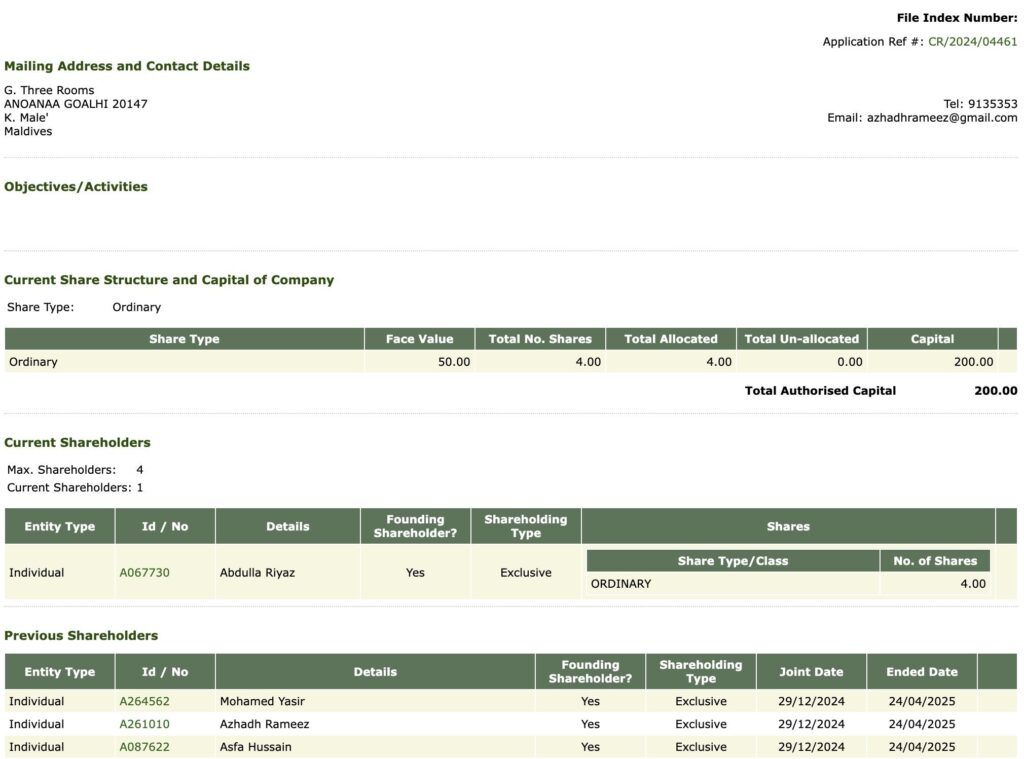Click the Total Un-allocated column header

801,339
